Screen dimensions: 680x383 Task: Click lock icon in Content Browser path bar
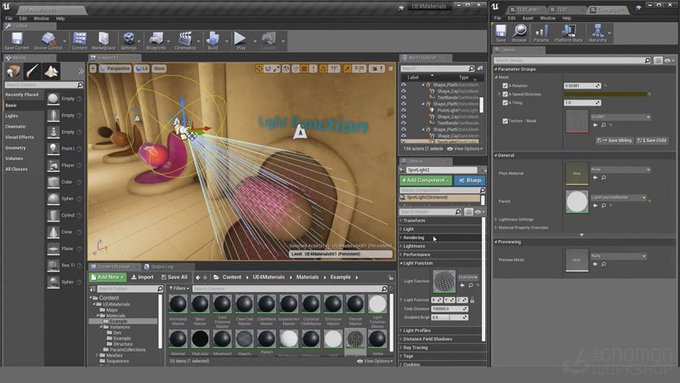[391, 278]
